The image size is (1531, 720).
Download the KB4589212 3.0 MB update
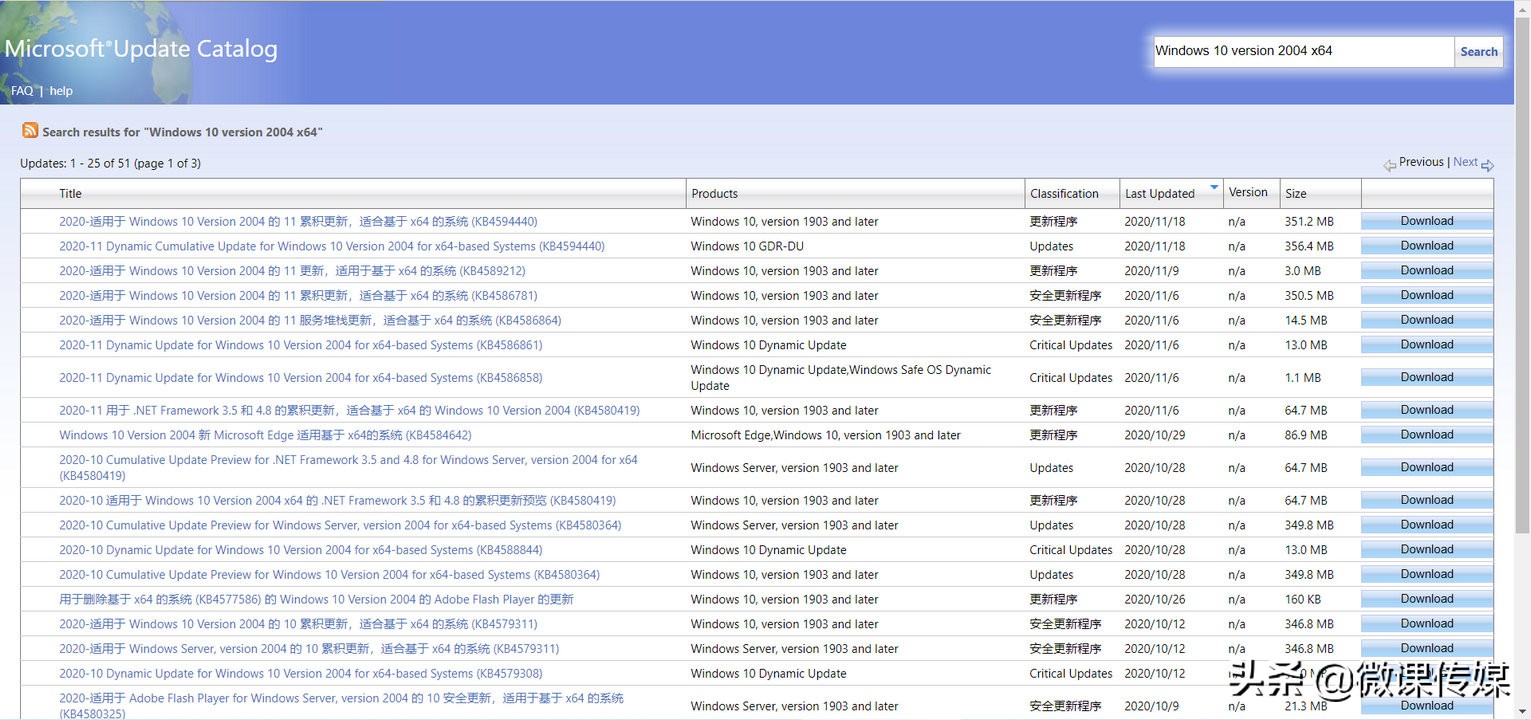click(1426, 271)
